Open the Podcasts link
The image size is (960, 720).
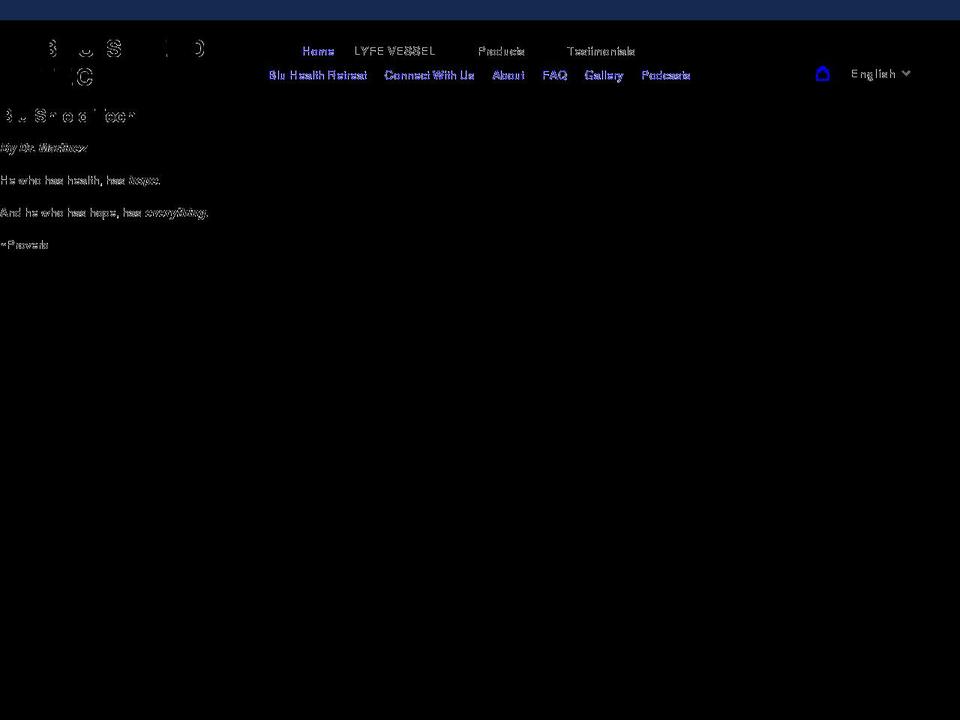click(666, 75)
